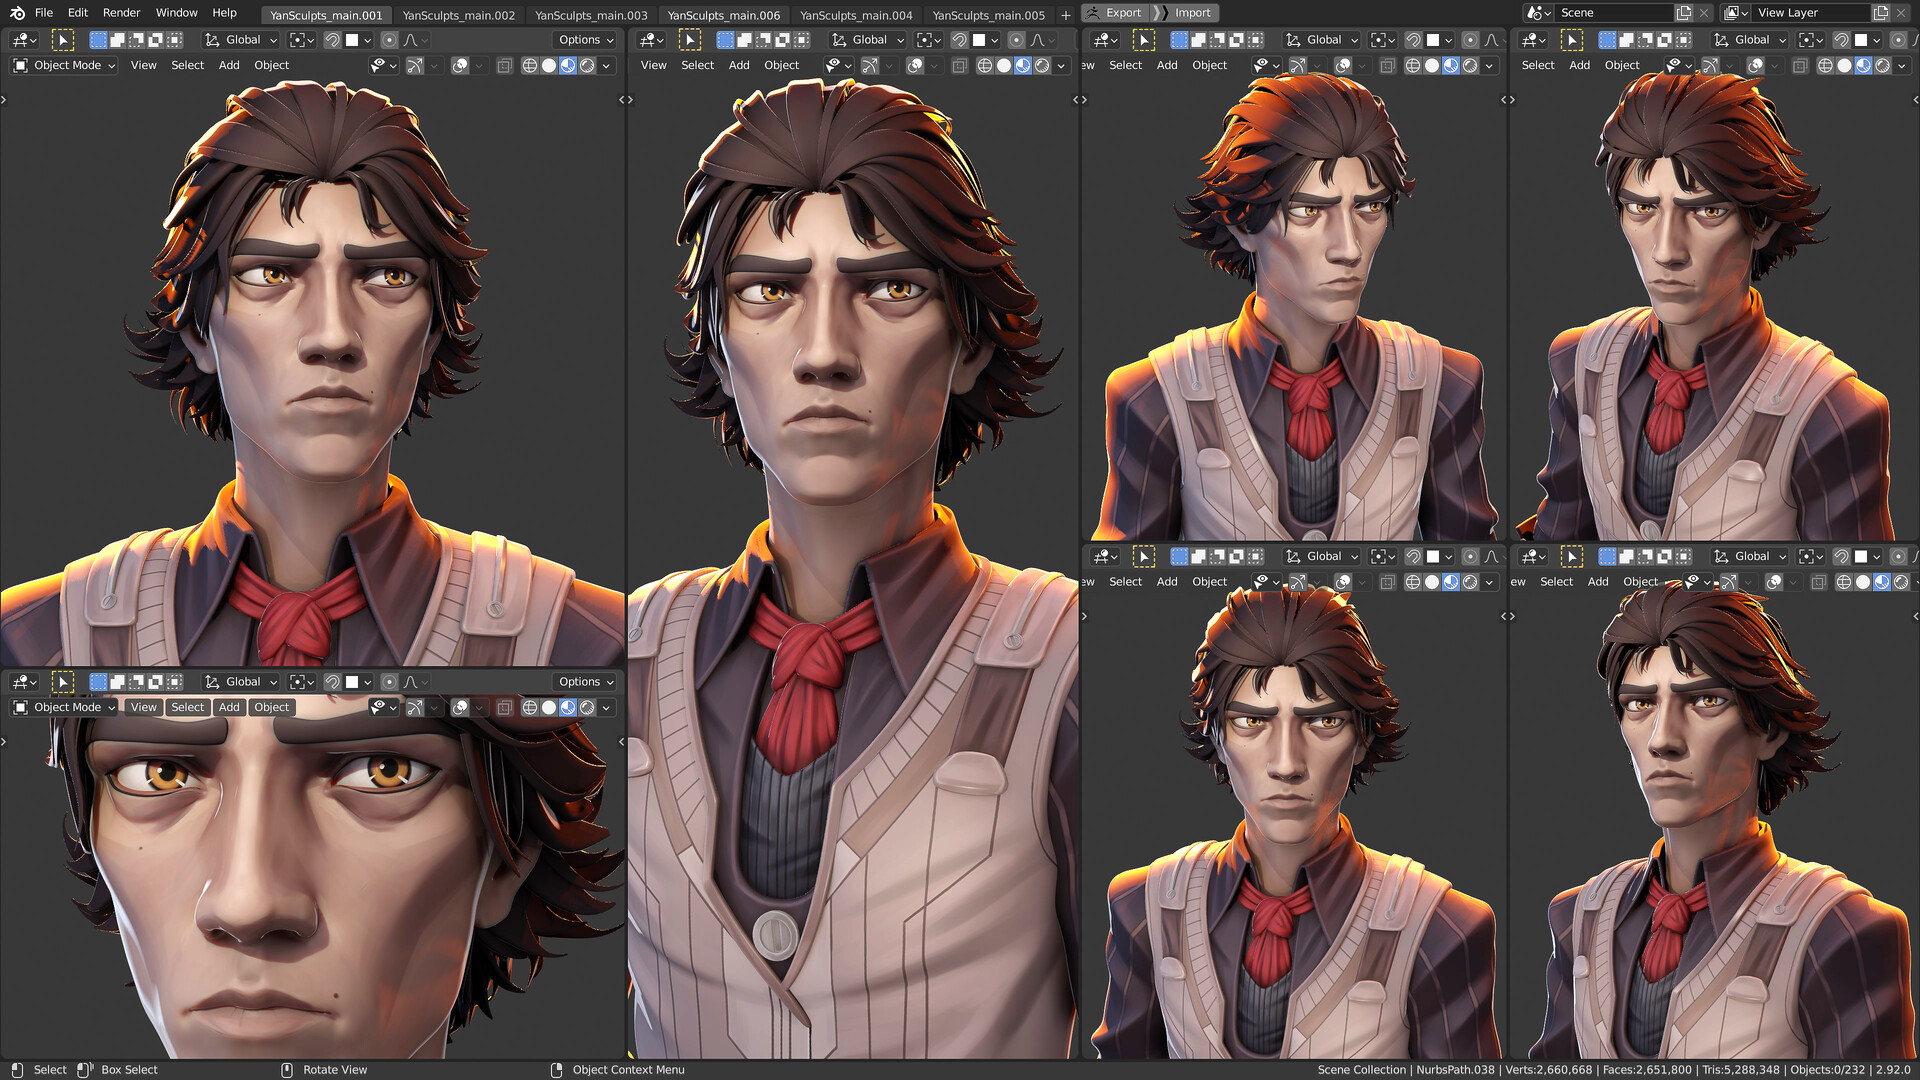Choose Subtract selection mode icon in top-left viewport
1920x1080 pixels.
[x=136, y=40]
